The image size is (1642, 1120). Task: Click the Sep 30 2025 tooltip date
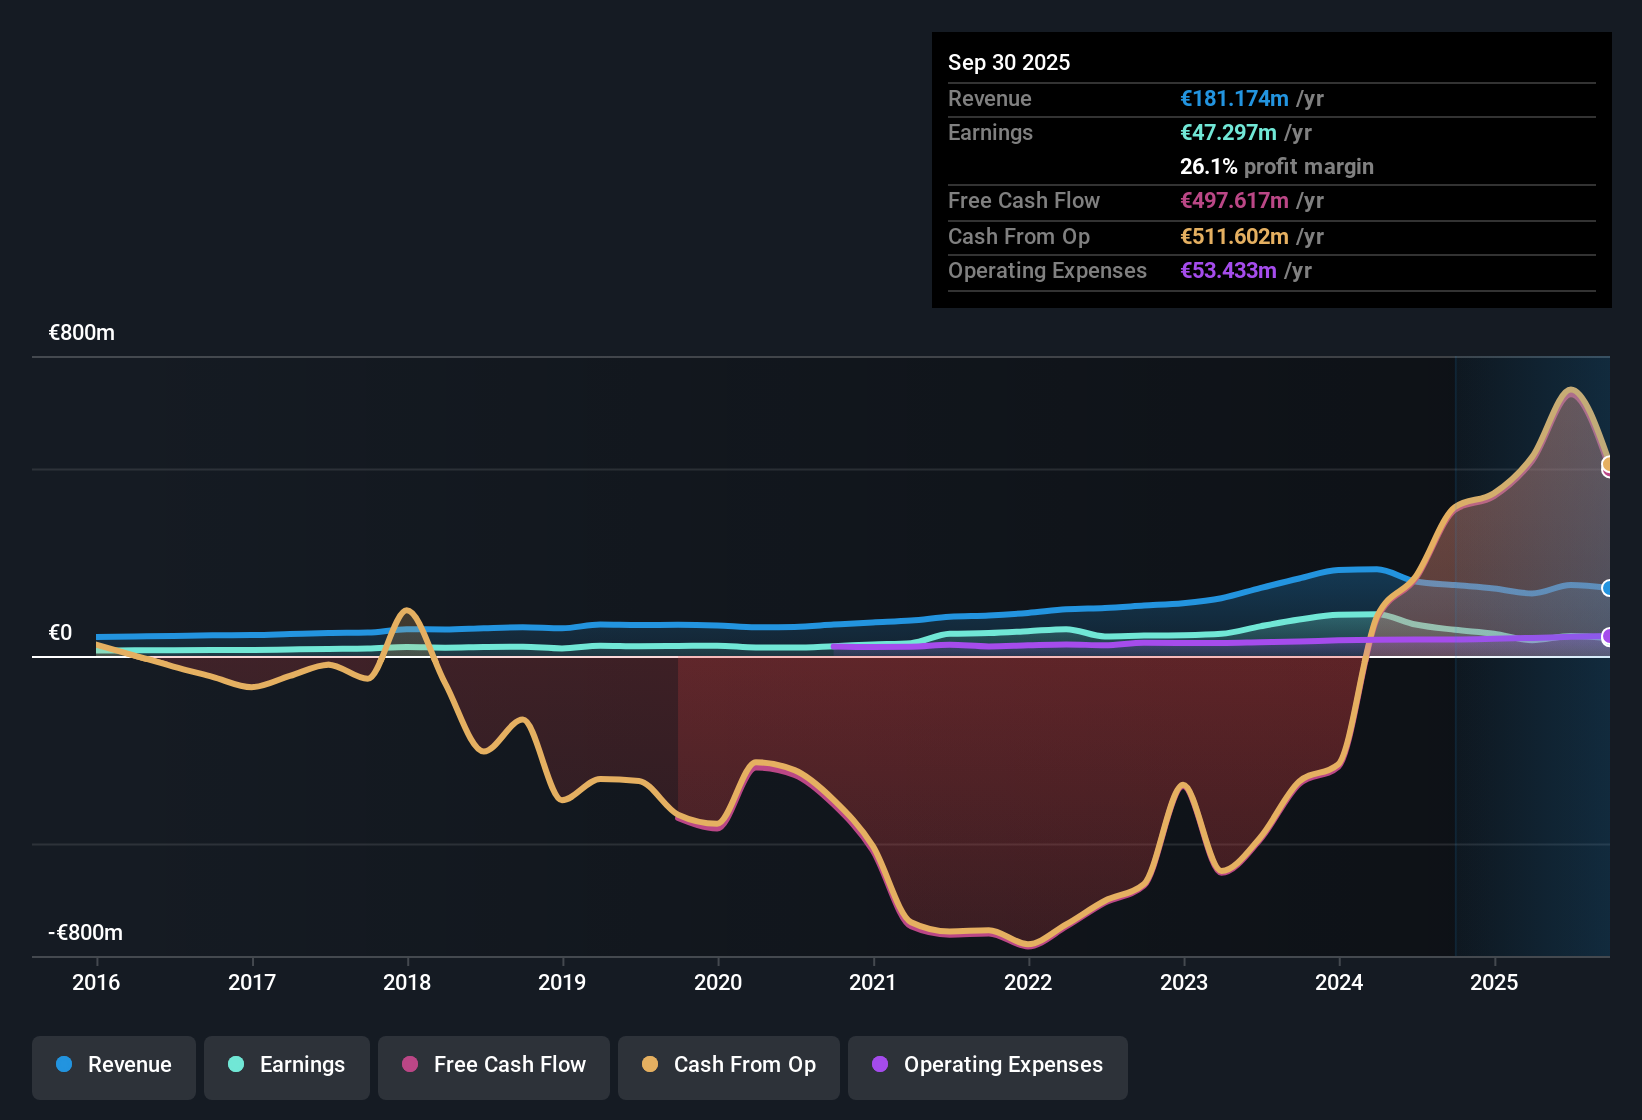click(x=1009, y=63)
